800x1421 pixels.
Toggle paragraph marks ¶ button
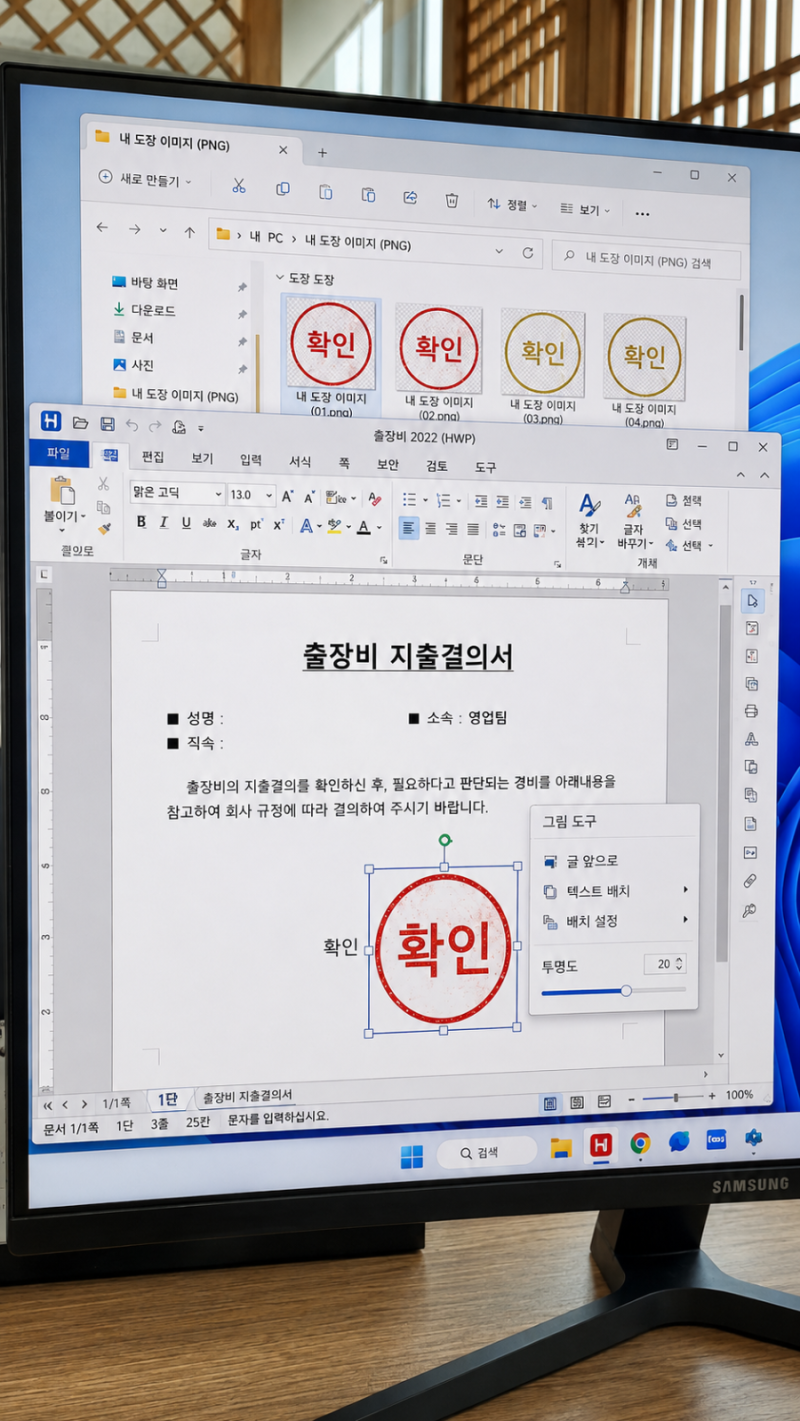(546, 503)
